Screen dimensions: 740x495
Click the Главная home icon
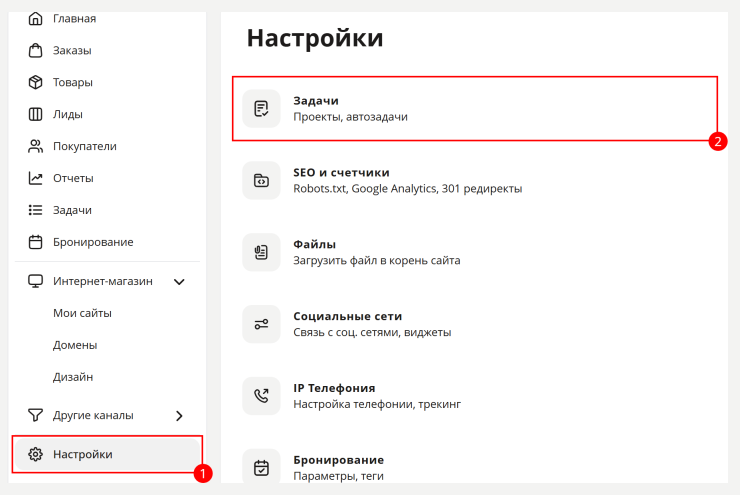[35, 18]
